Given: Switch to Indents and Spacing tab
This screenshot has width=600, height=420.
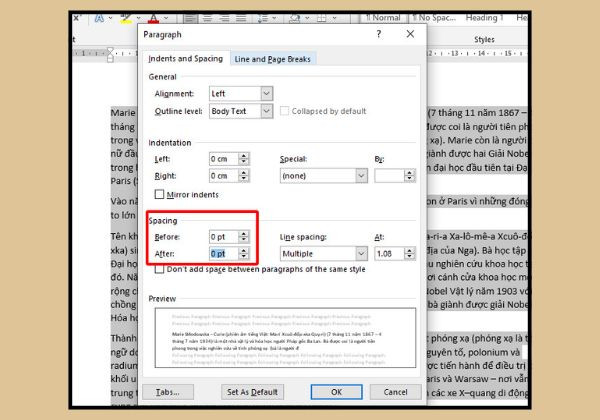Looking at the screenshot, I should [x=186, y=59].
